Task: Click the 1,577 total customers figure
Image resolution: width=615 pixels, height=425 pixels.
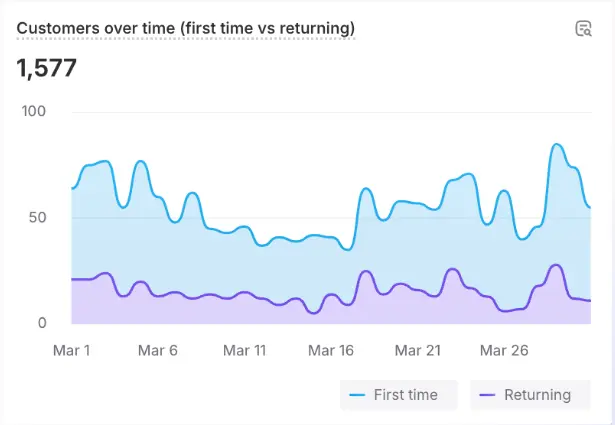Action: [x=47, y=68]
